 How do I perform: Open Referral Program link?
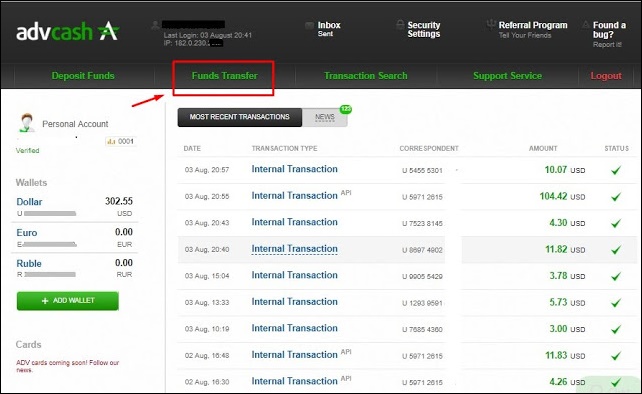coord(533,25)
